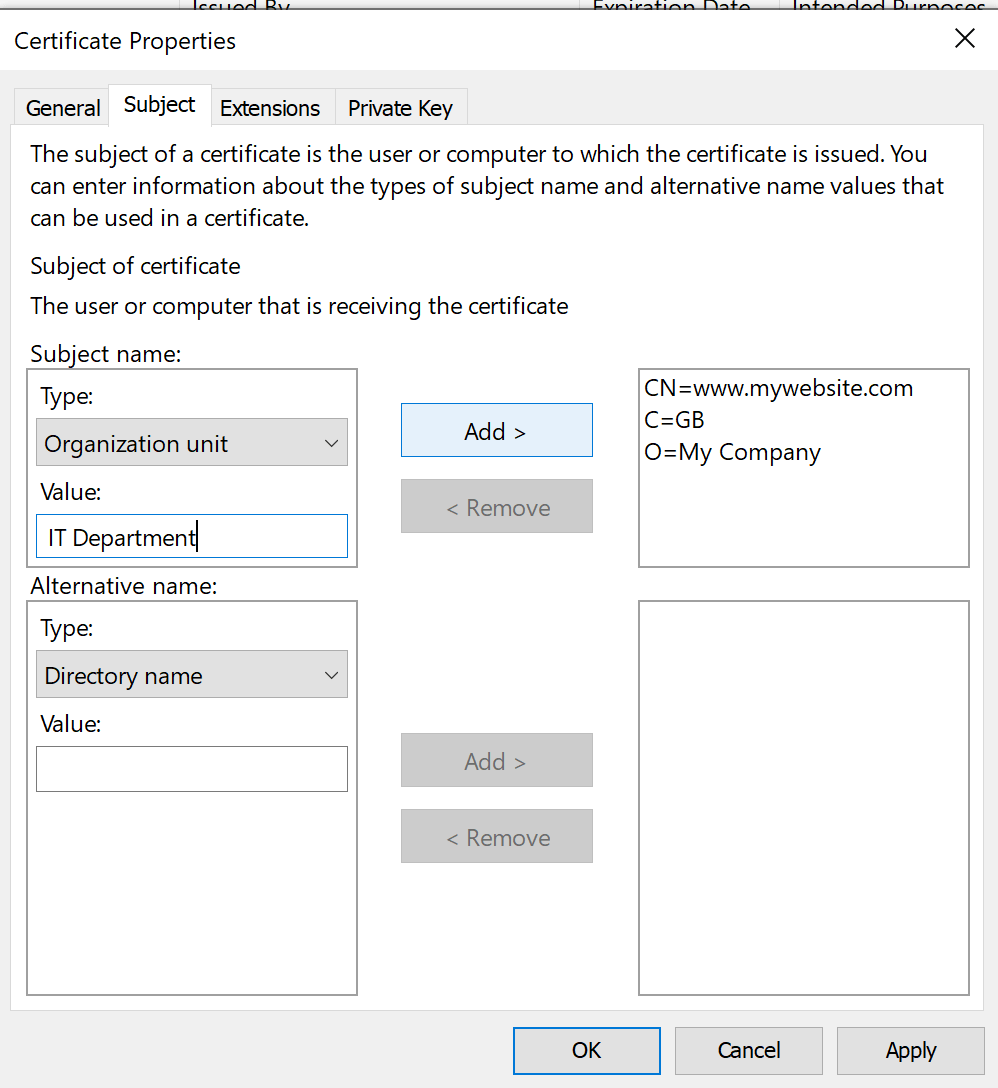Click inside the IT Department value field

(192, 536)
